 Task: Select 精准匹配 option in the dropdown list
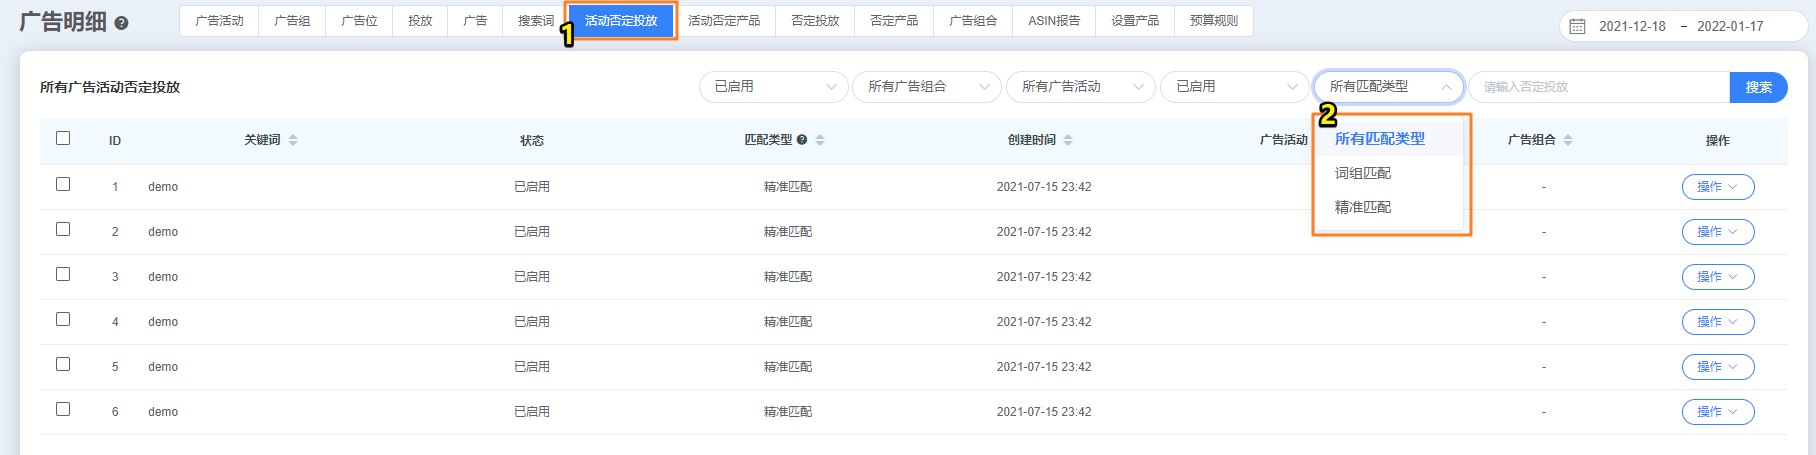[x=1363, y=207]
